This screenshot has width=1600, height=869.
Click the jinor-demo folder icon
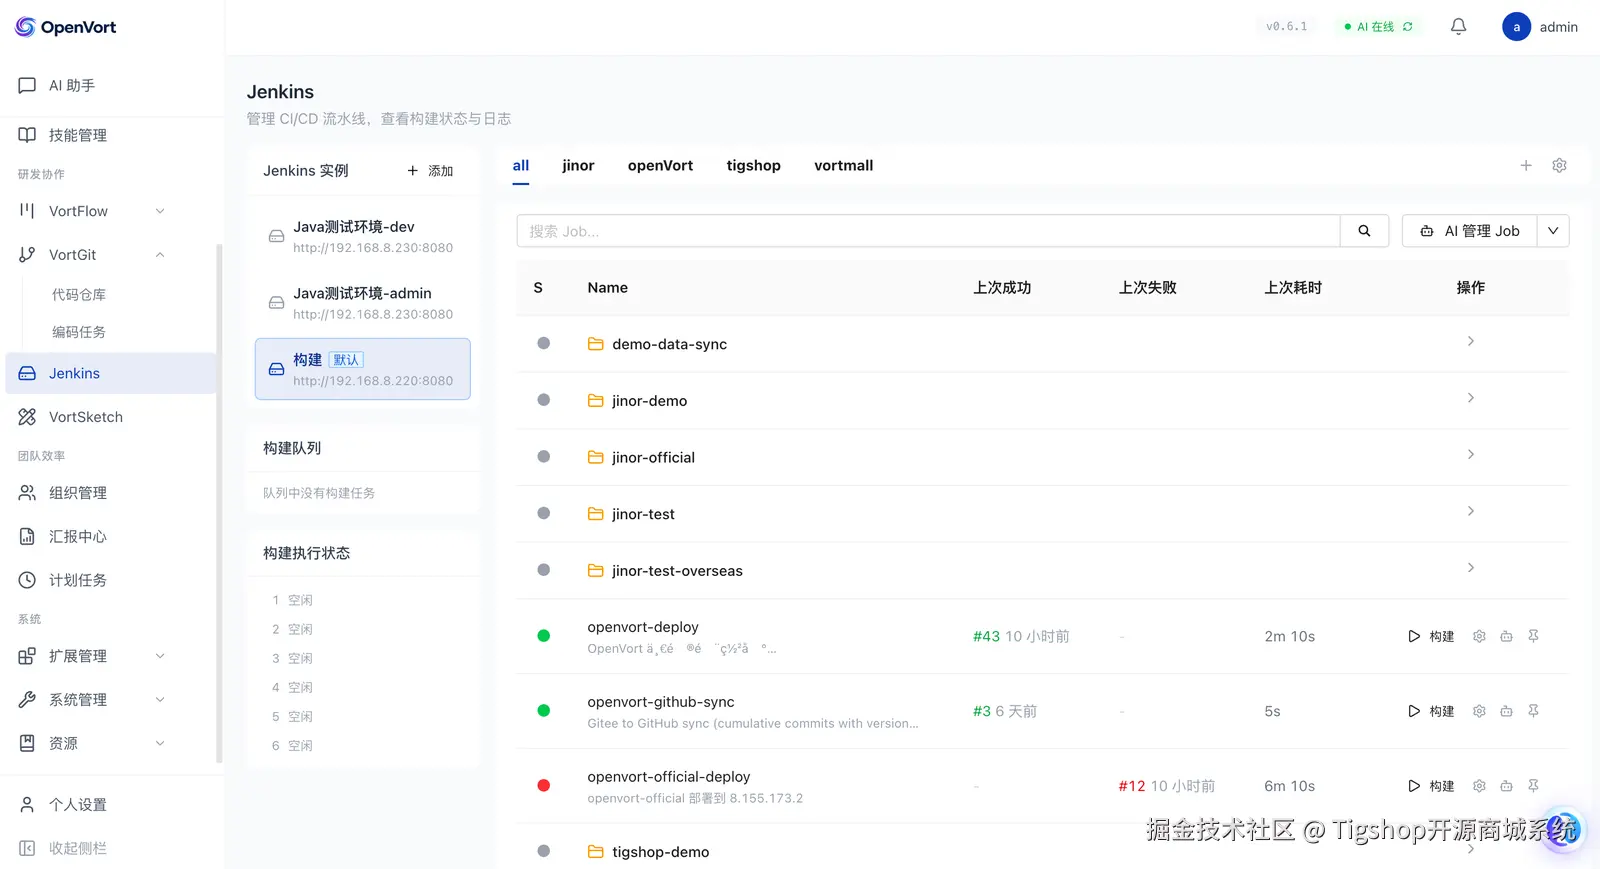point(595,401)
